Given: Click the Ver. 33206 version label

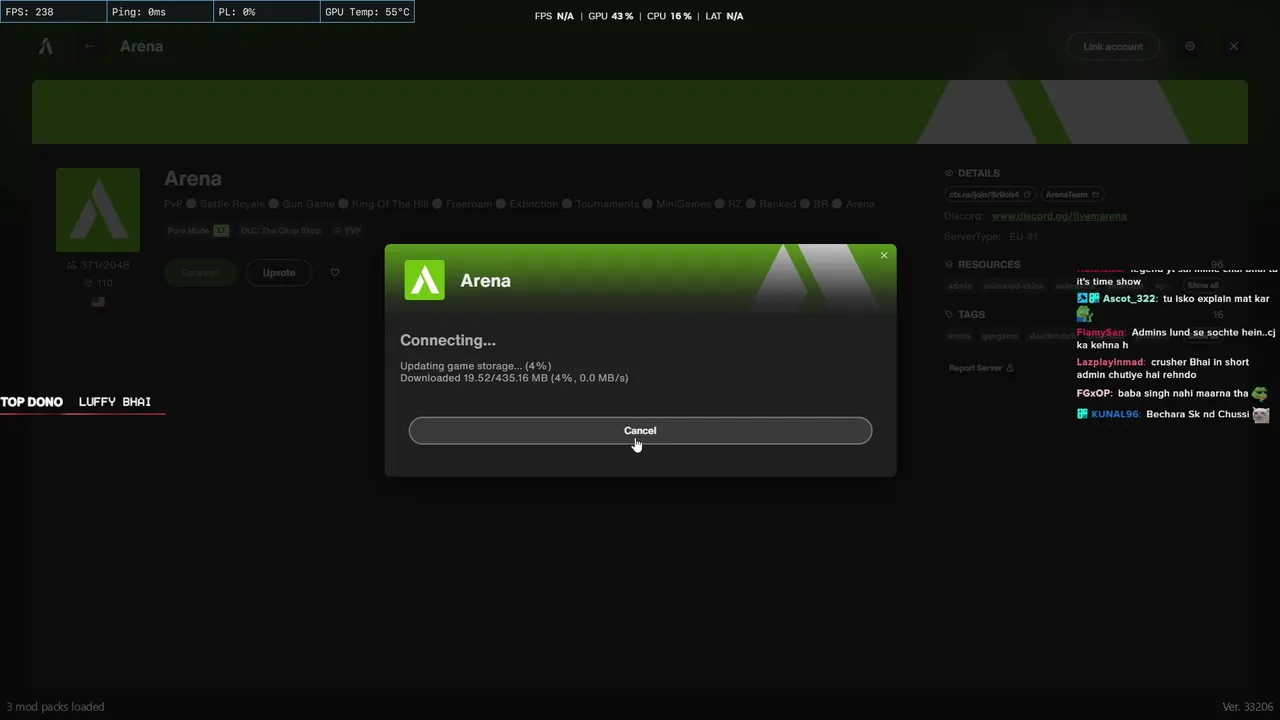Looking at the screenshot, I should [1248, 707].
